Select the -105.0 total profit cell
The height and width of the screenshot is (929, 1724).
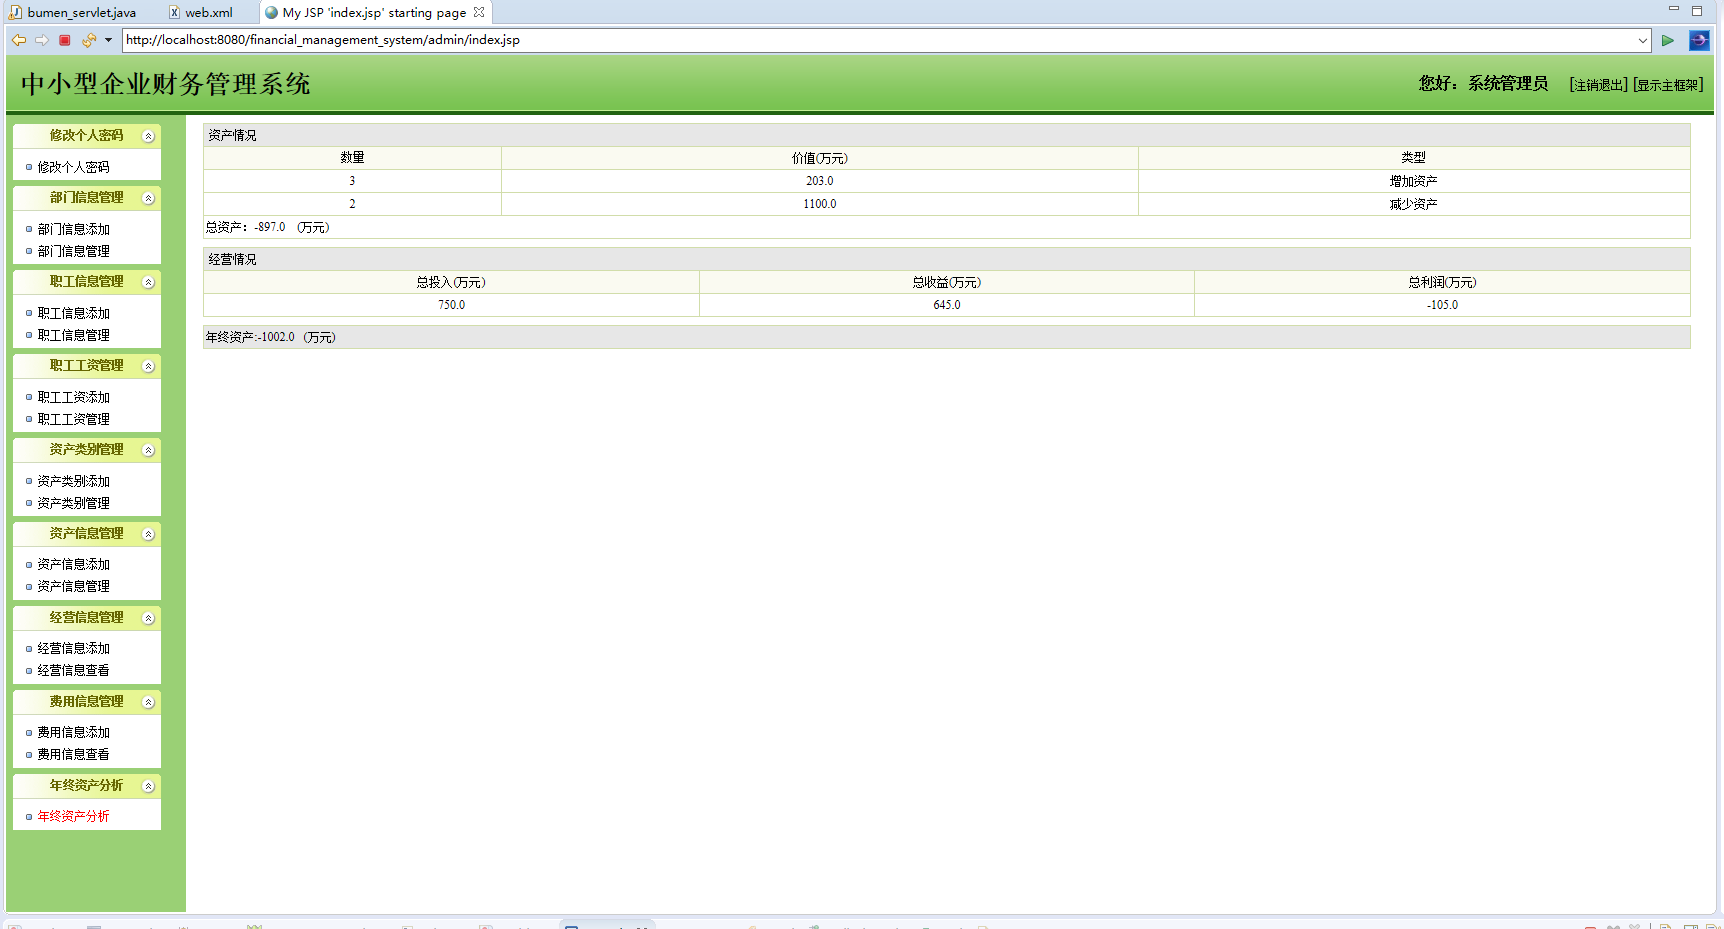click(1442, 305)
